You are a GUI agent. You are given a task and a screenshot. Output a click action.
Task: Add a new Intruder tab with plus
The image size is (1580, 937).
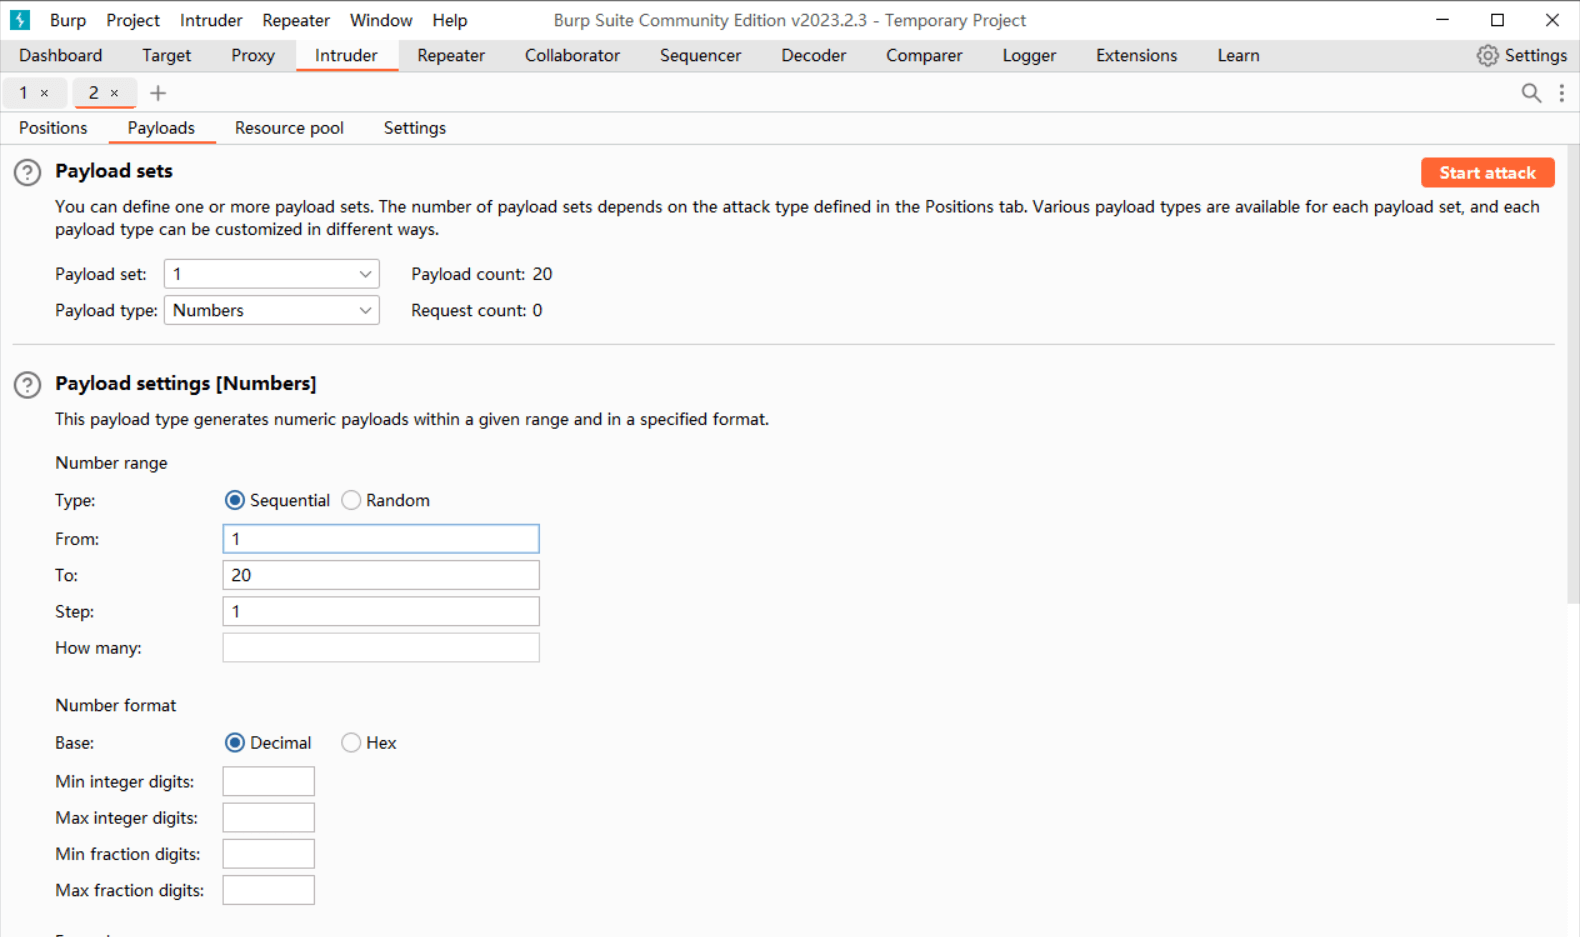point(158,93)
